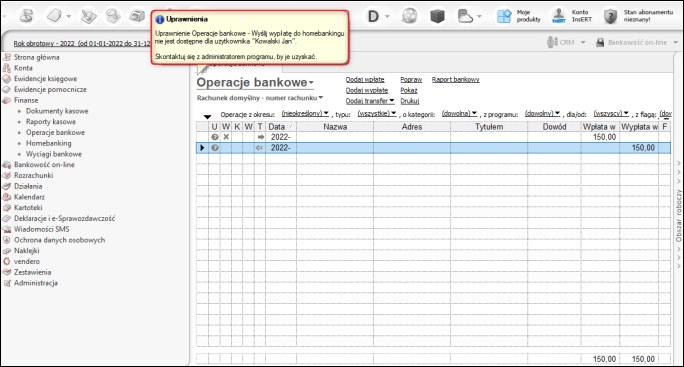
Task: Click the Zestawienia module icon
Action: (7, 272)
